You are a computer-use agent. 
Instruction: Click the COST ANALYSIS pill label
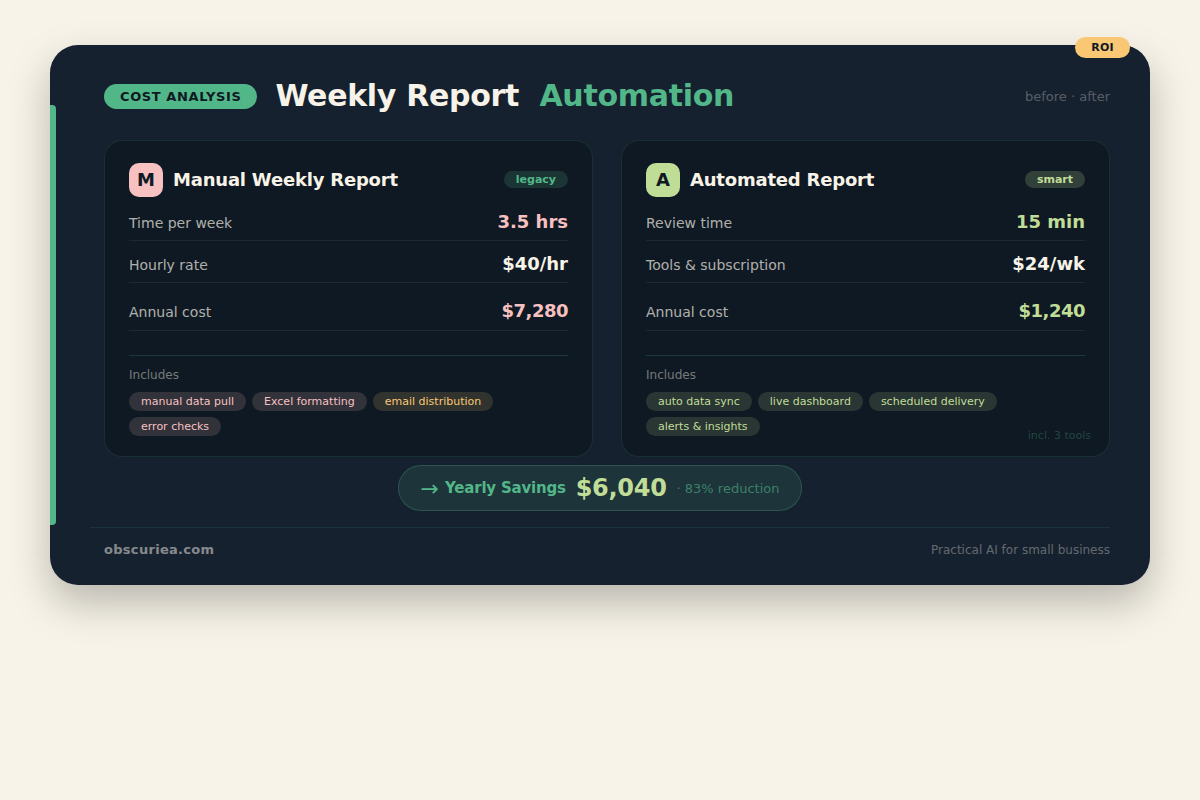(180, 97)
